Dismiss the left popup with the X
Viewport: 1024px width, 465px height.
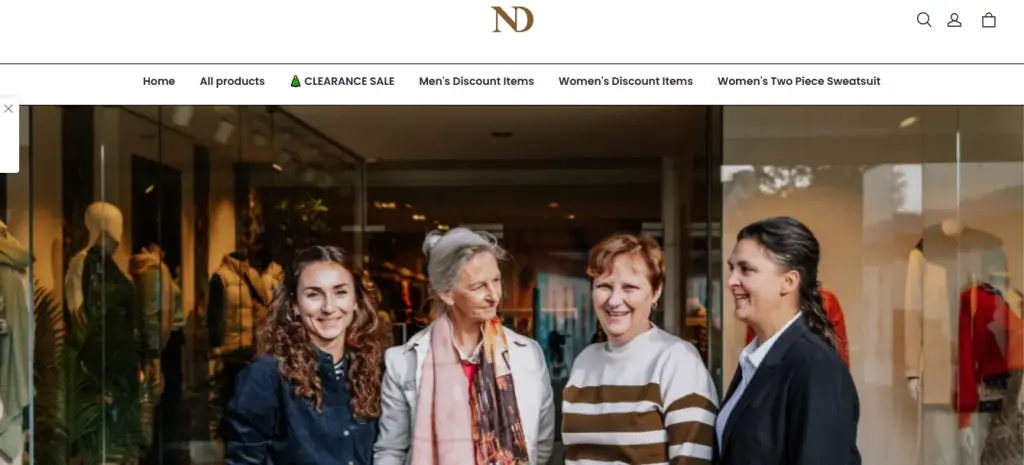click(x=8, y=108)
